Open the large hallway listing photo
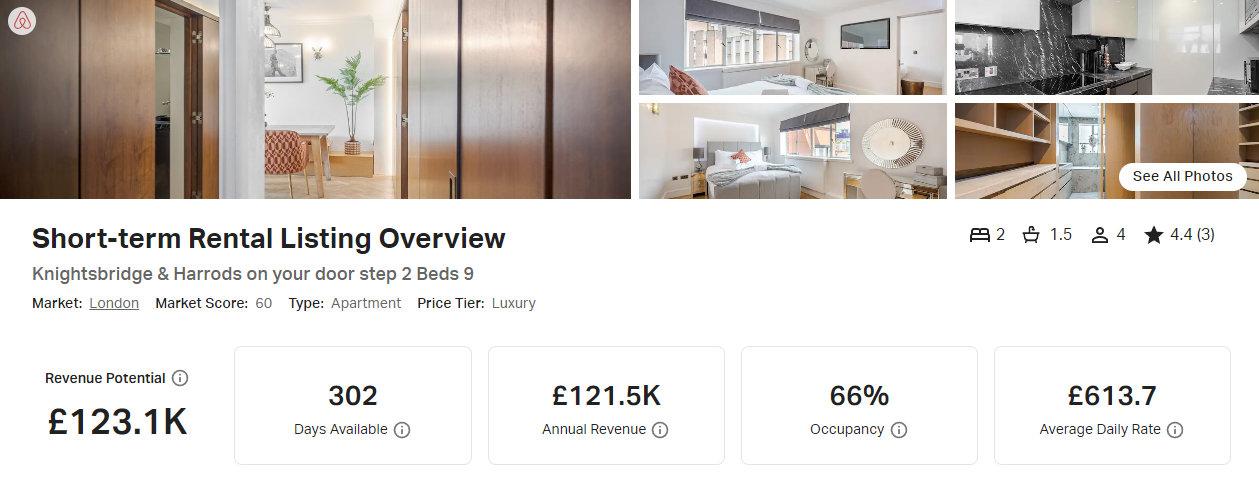1259x496 pixels. click(x=315, y=99)
